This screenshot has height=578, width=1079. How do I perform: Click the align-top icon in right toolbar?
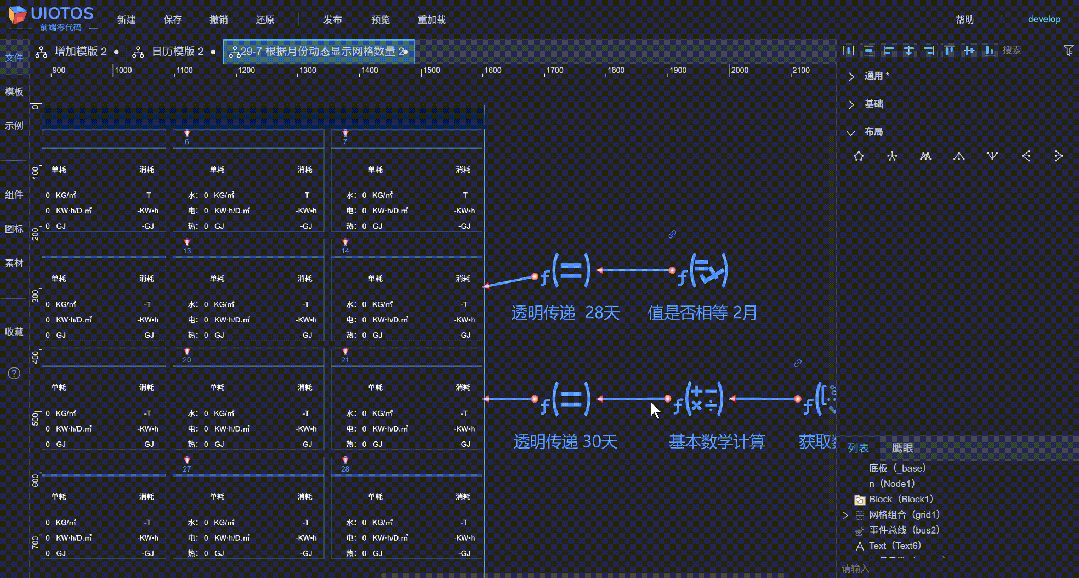(950, 50)
